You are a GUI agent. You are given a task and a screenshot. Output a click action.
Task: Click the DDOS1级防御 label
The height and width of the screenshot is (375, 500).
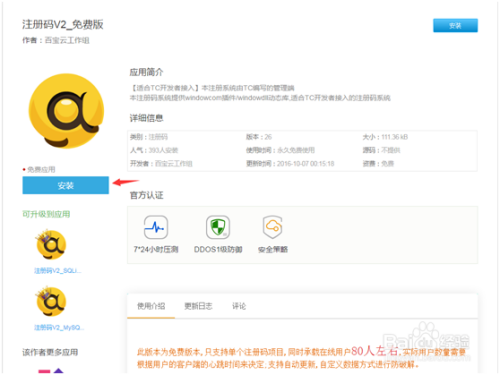tap(218, 249)
